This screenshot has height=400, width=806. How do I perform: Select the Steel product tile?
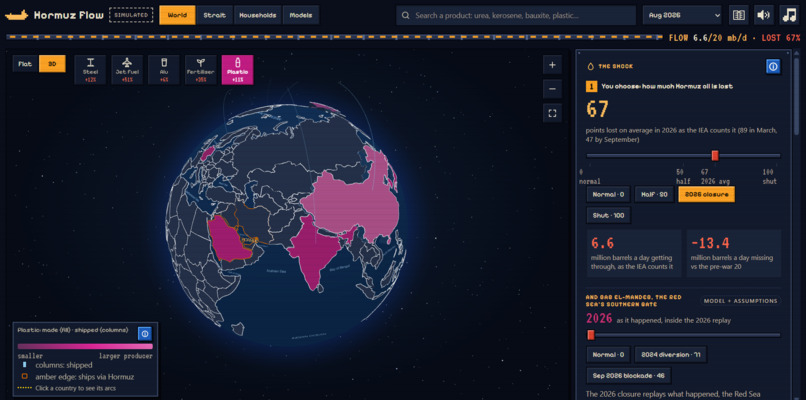click(90, 70)
